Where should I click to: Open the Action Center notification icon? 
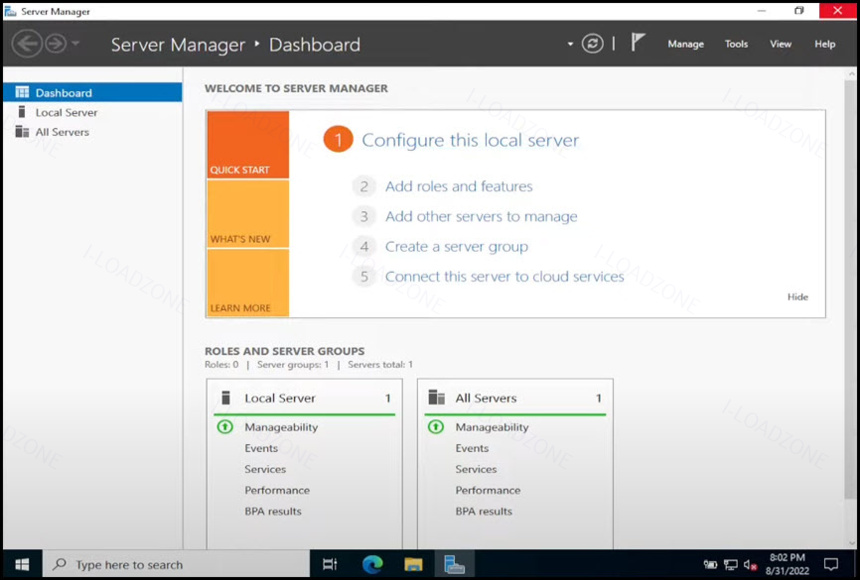831,564
